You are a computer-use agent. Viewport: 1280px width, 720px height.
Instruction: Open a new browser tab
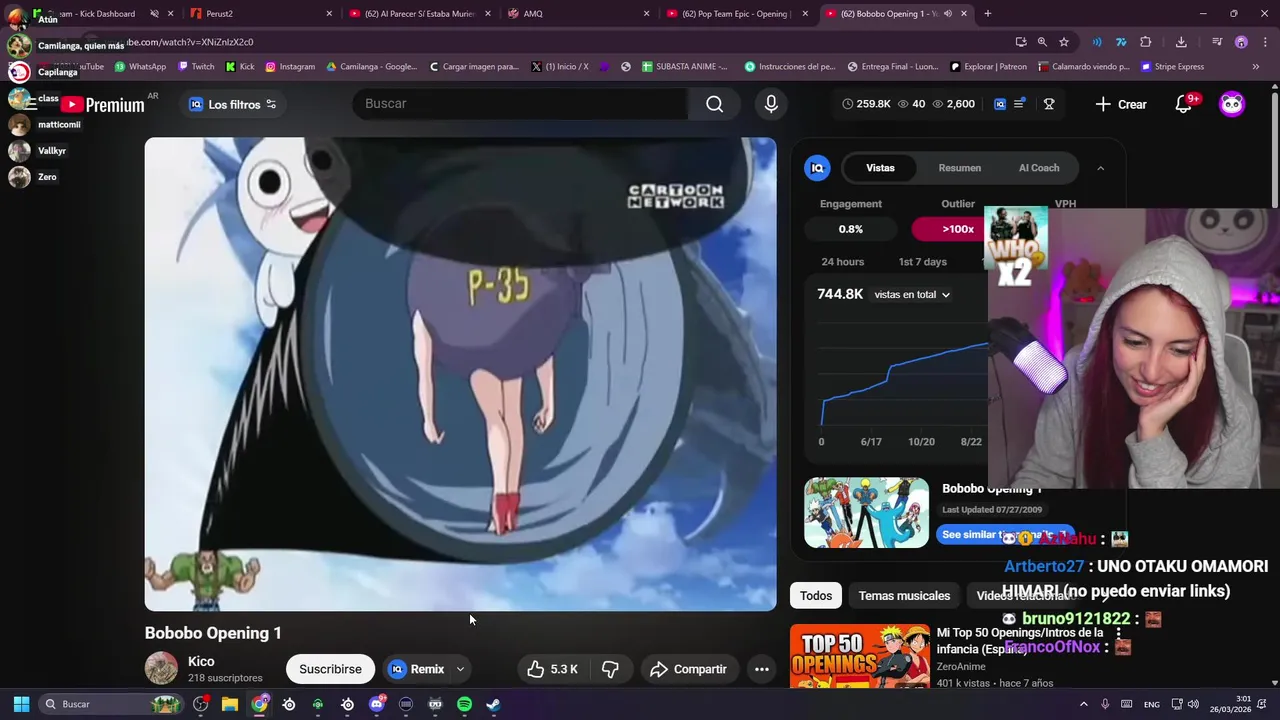[x=987, y=14]
